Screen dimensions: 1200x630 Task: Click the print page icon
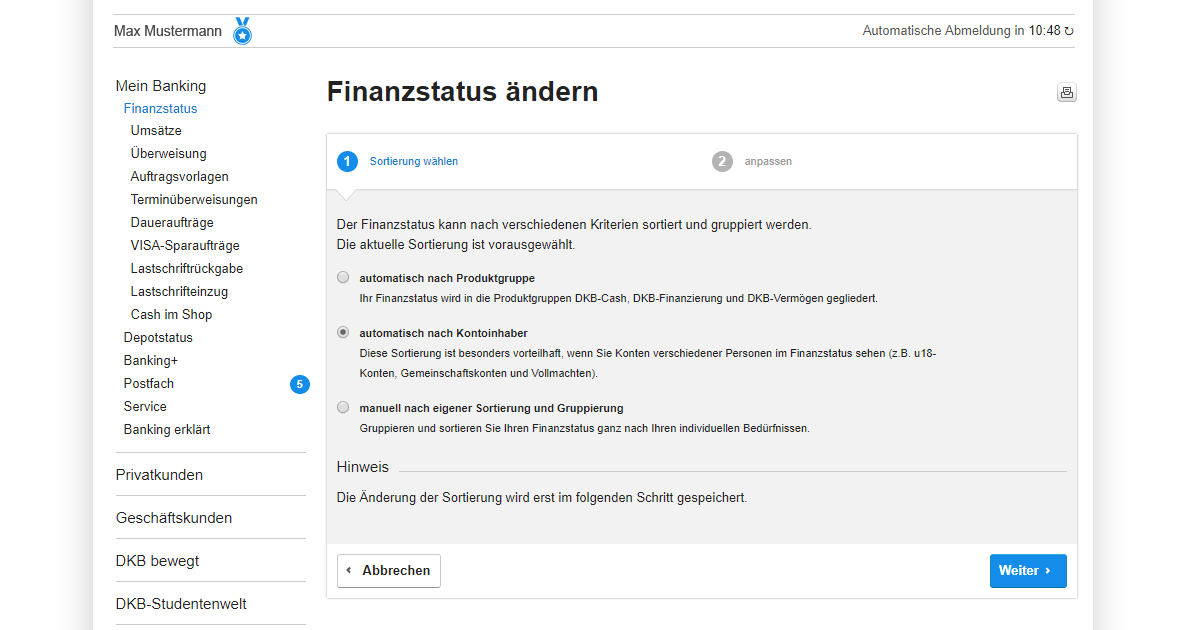[x=1067, y=93]
